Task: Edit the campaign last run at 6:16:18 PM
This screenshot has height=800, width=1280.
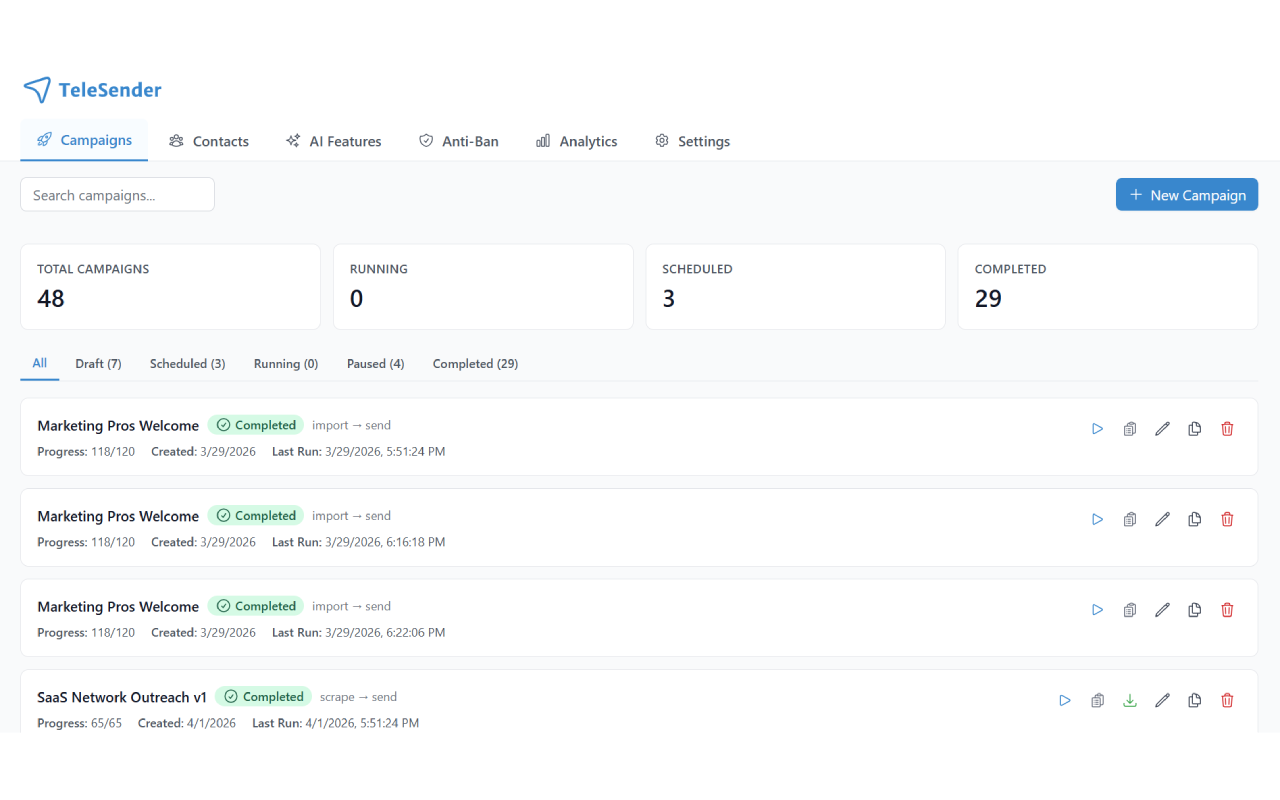Action: pos(1162,520)
